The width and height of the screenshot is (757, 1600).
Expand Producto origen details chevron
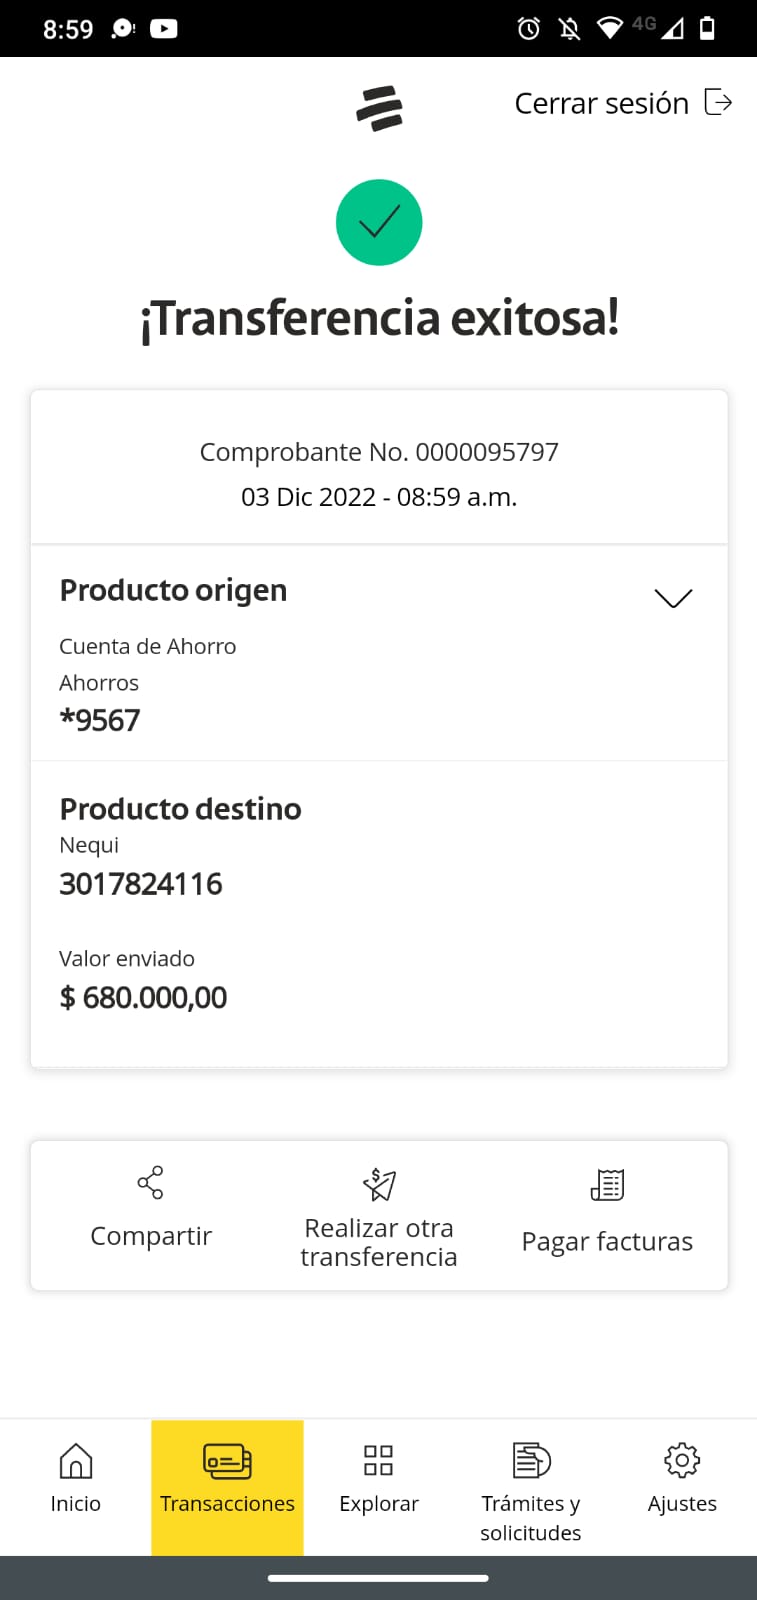(673, 598)
